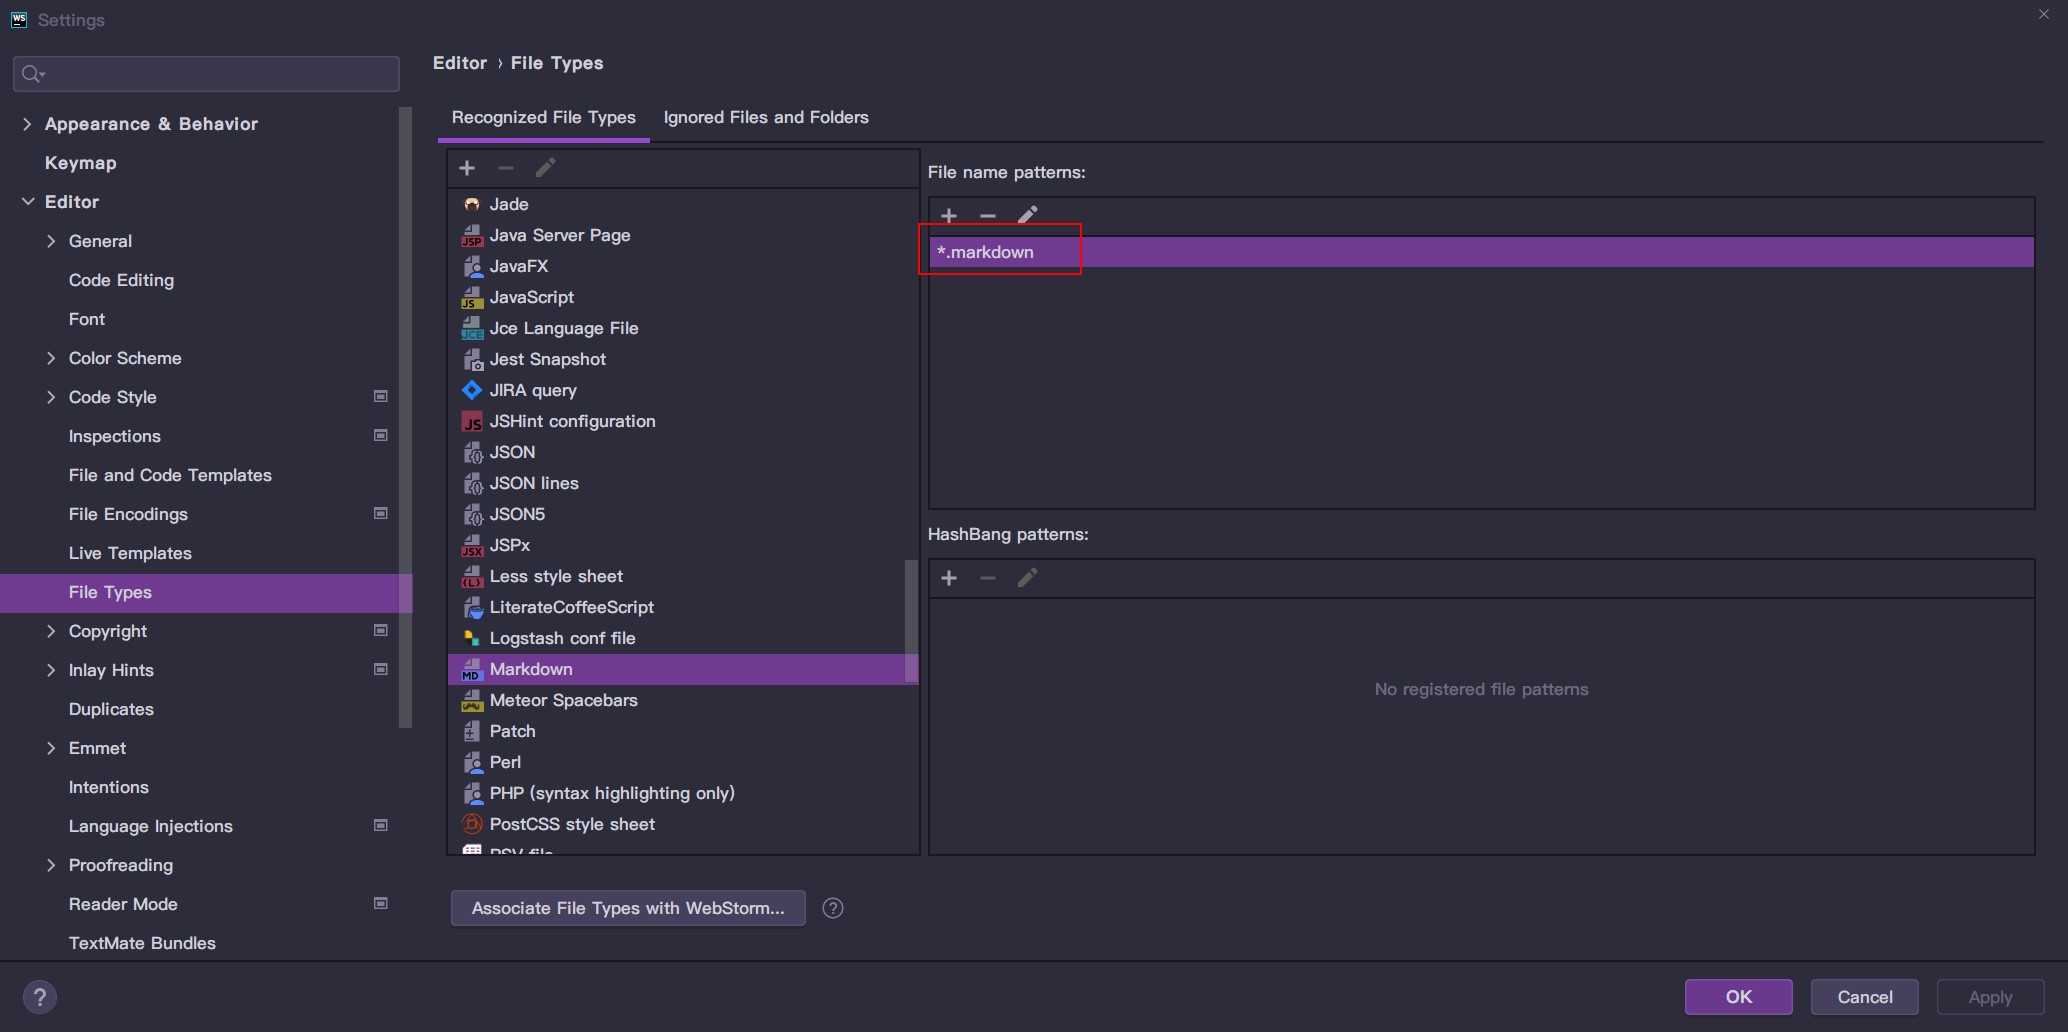Click the Editor breadcrumb link

point(460,63)
